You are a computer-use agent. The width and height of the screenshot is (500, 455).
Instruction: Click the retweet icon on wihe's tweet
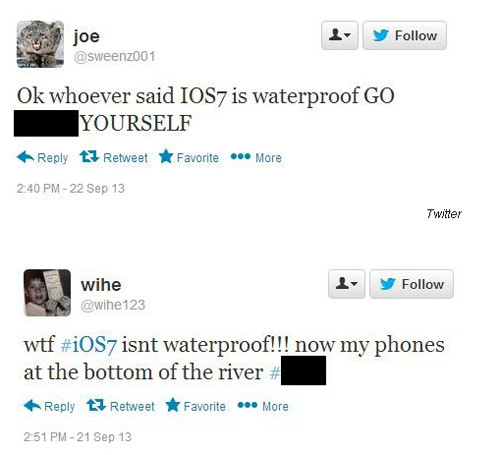point(96,405)
